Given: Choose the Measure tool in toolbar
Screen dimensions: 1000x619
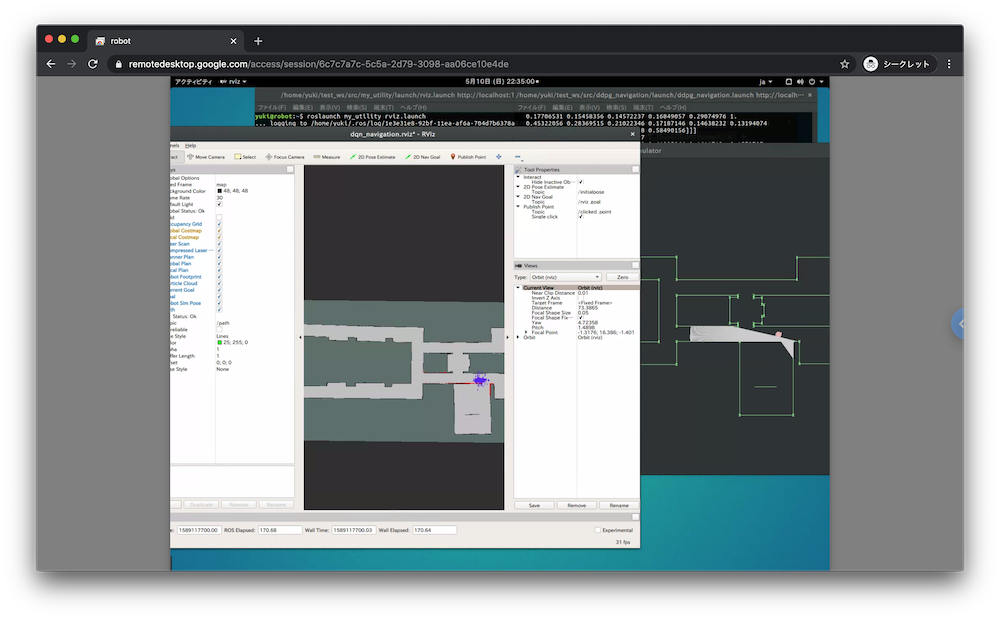Looking at the screenshot, I should coord(327,157).
